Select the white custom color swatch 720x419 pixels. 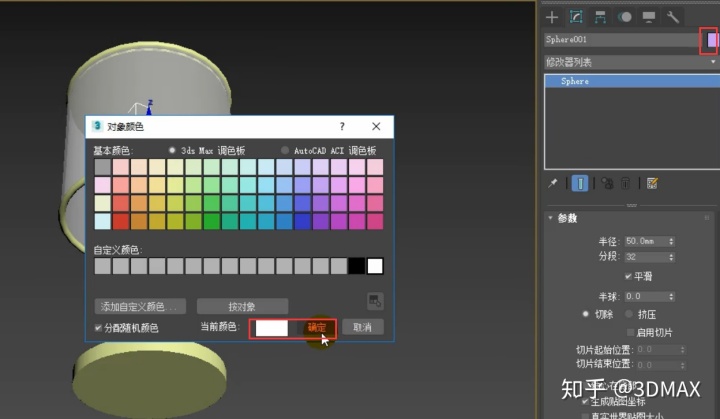(375, 266)
